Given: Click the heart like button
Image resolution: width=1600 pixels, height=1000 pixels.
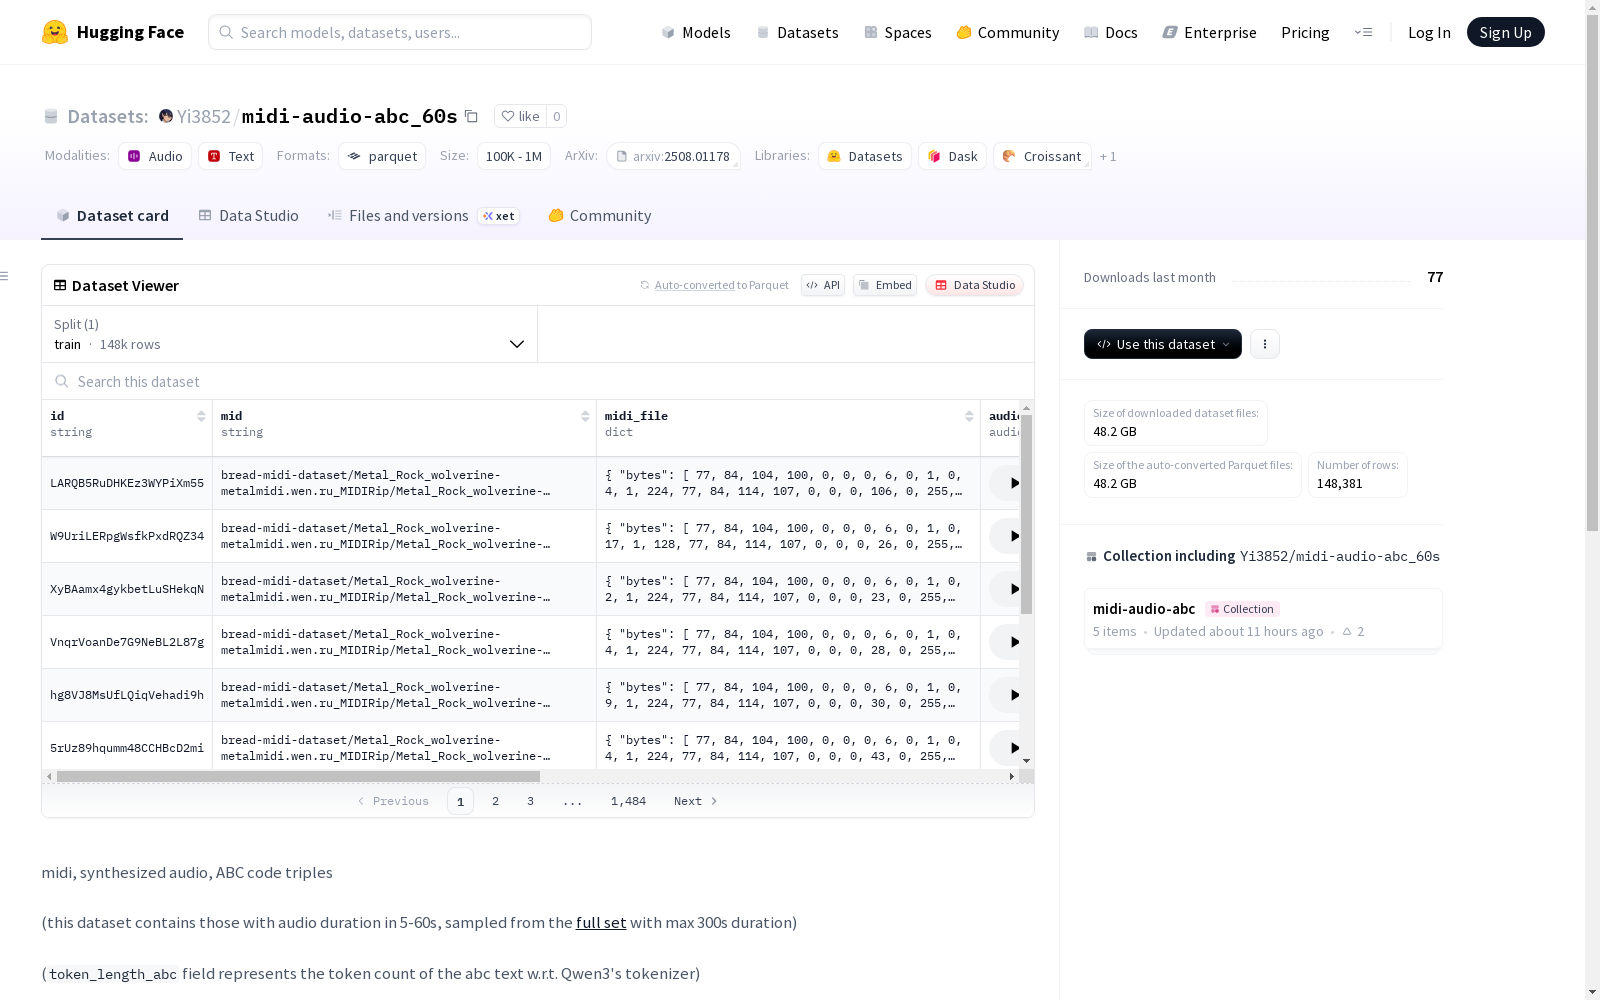Looking at the screenshot, I should 520,116.
